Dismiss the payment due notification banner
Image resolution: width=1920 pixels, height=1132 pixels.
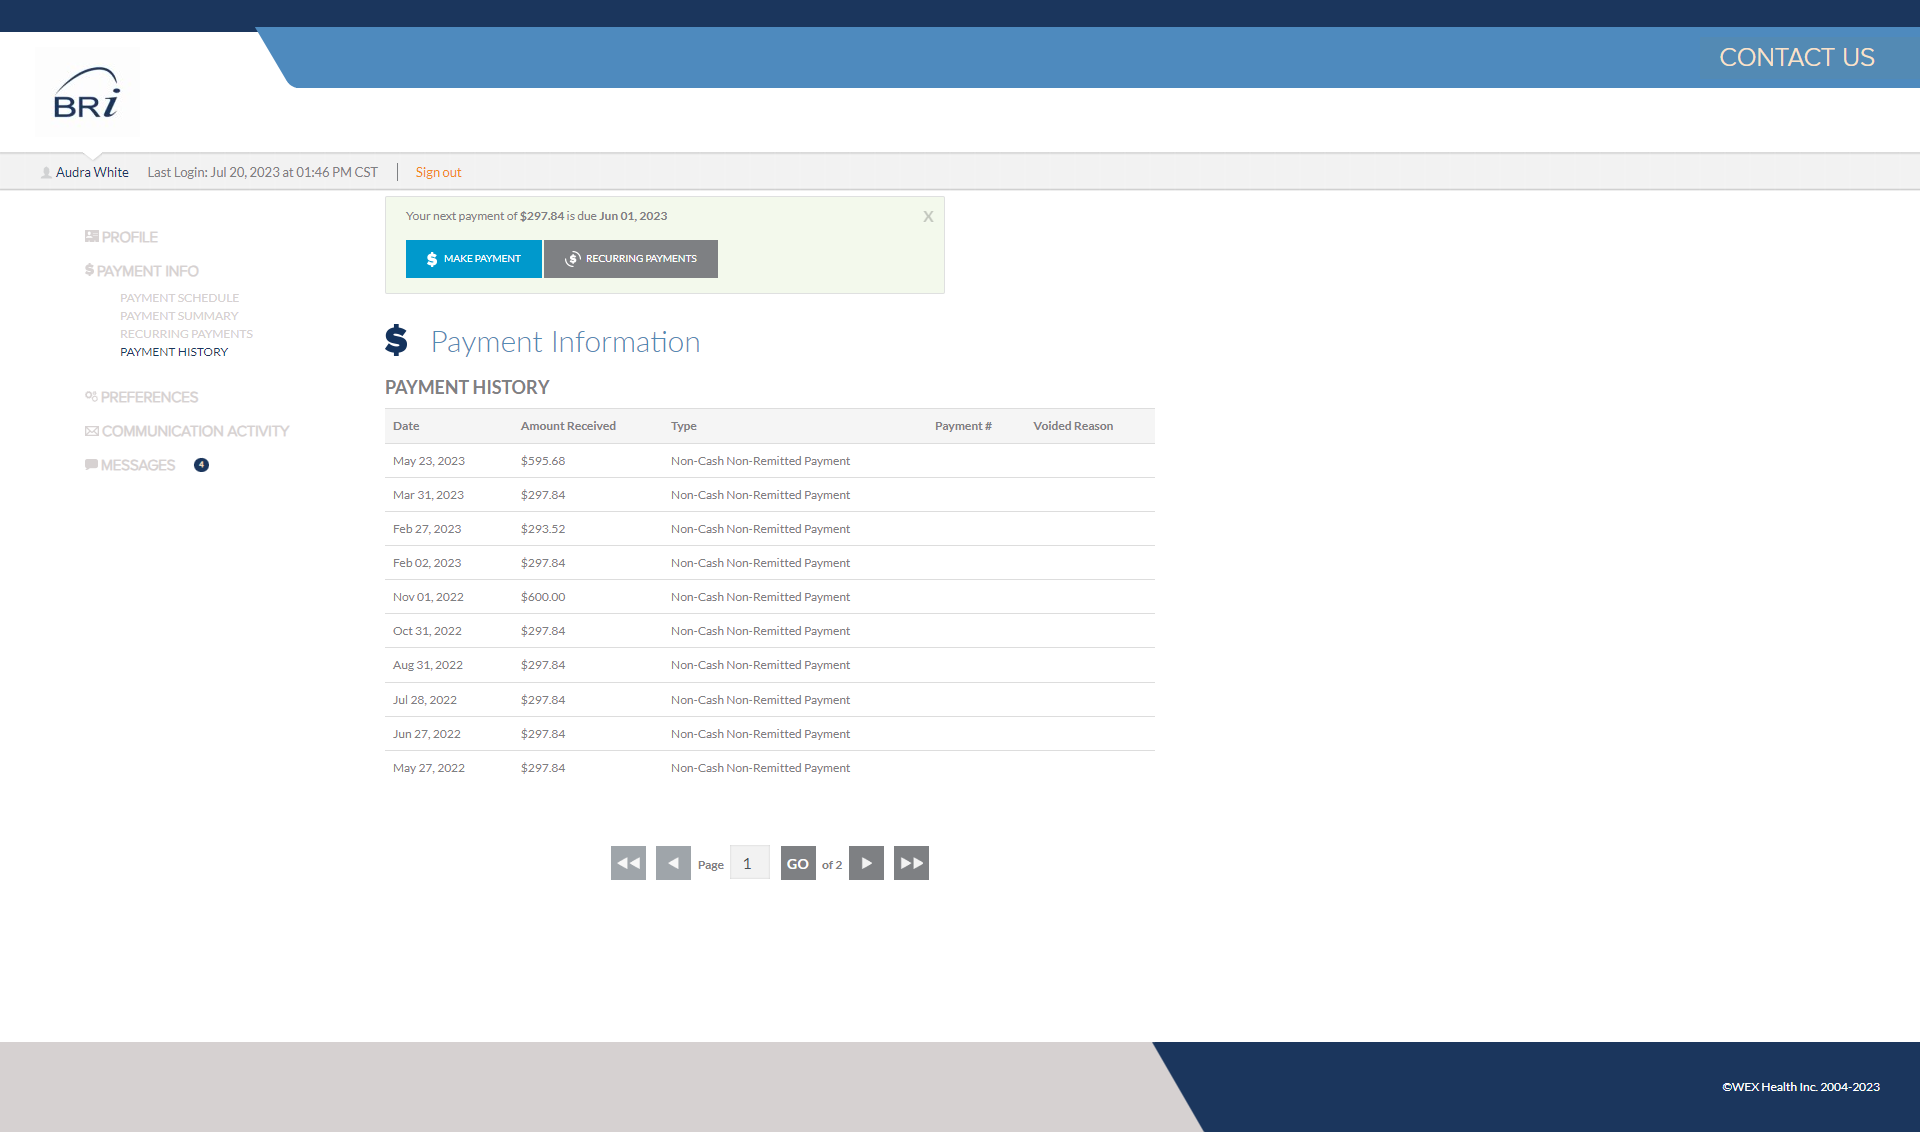pyautogui.click(x=928, y=216)
